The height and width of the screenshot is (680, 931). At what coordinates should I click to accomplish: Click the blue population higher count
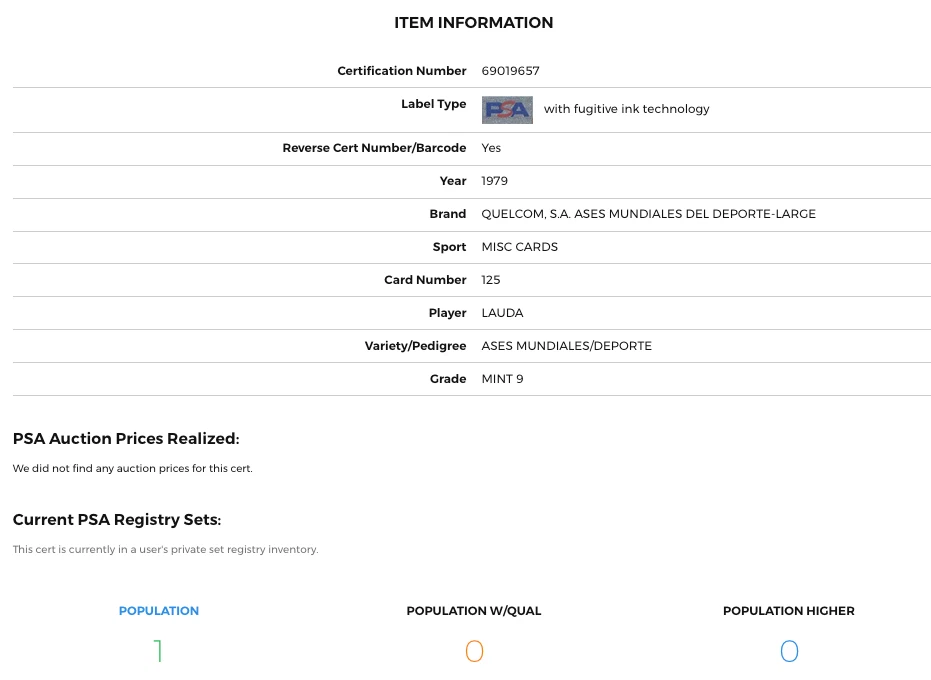click(789, 652)
